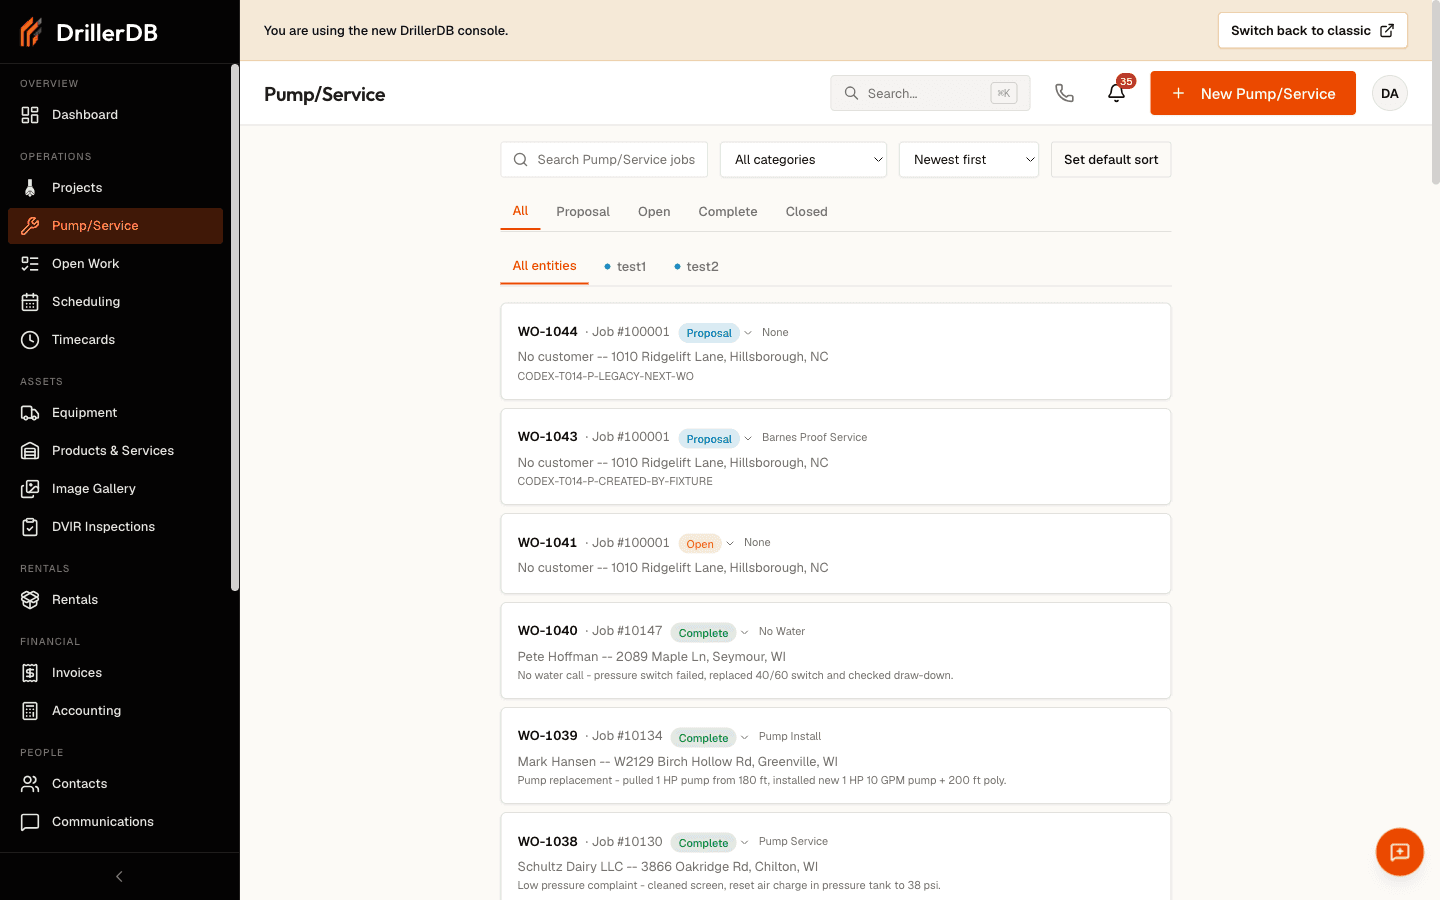Image resolution: width=1440 pixels, height=900 pixels.
Task: Open the orange chat support bubble
Action: (1400, 852)
